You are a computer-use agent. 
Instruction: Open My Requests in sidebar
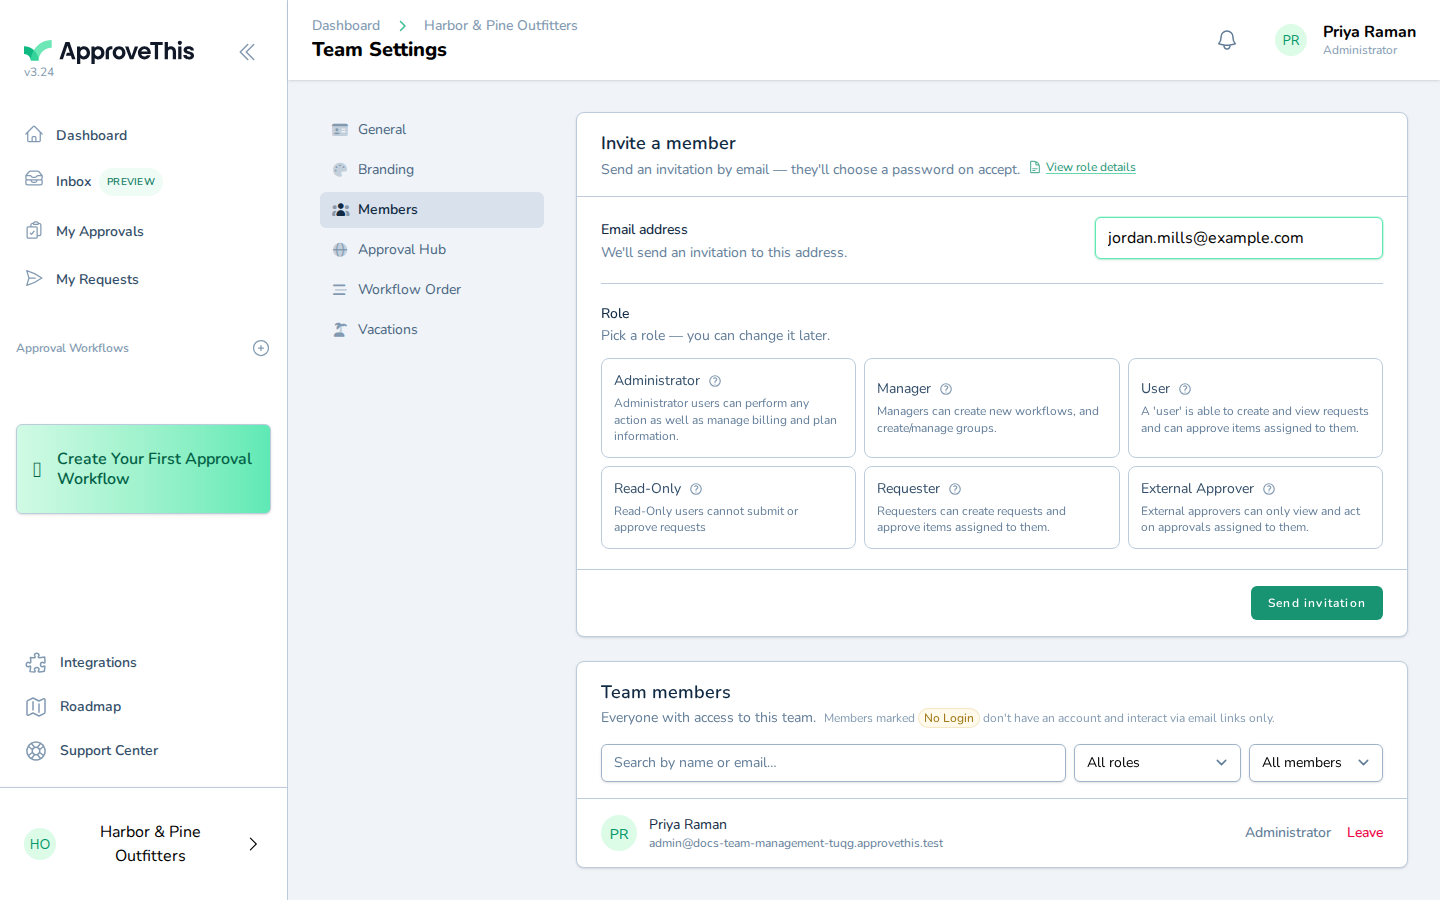pyautogui.click(x=97, y=279)
